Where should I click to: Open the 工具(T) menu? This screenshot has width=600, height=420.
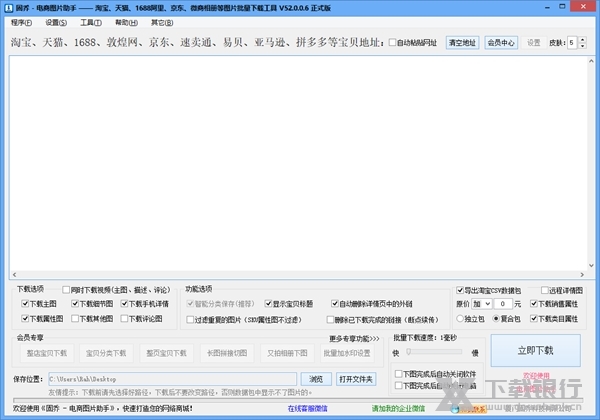91,23
